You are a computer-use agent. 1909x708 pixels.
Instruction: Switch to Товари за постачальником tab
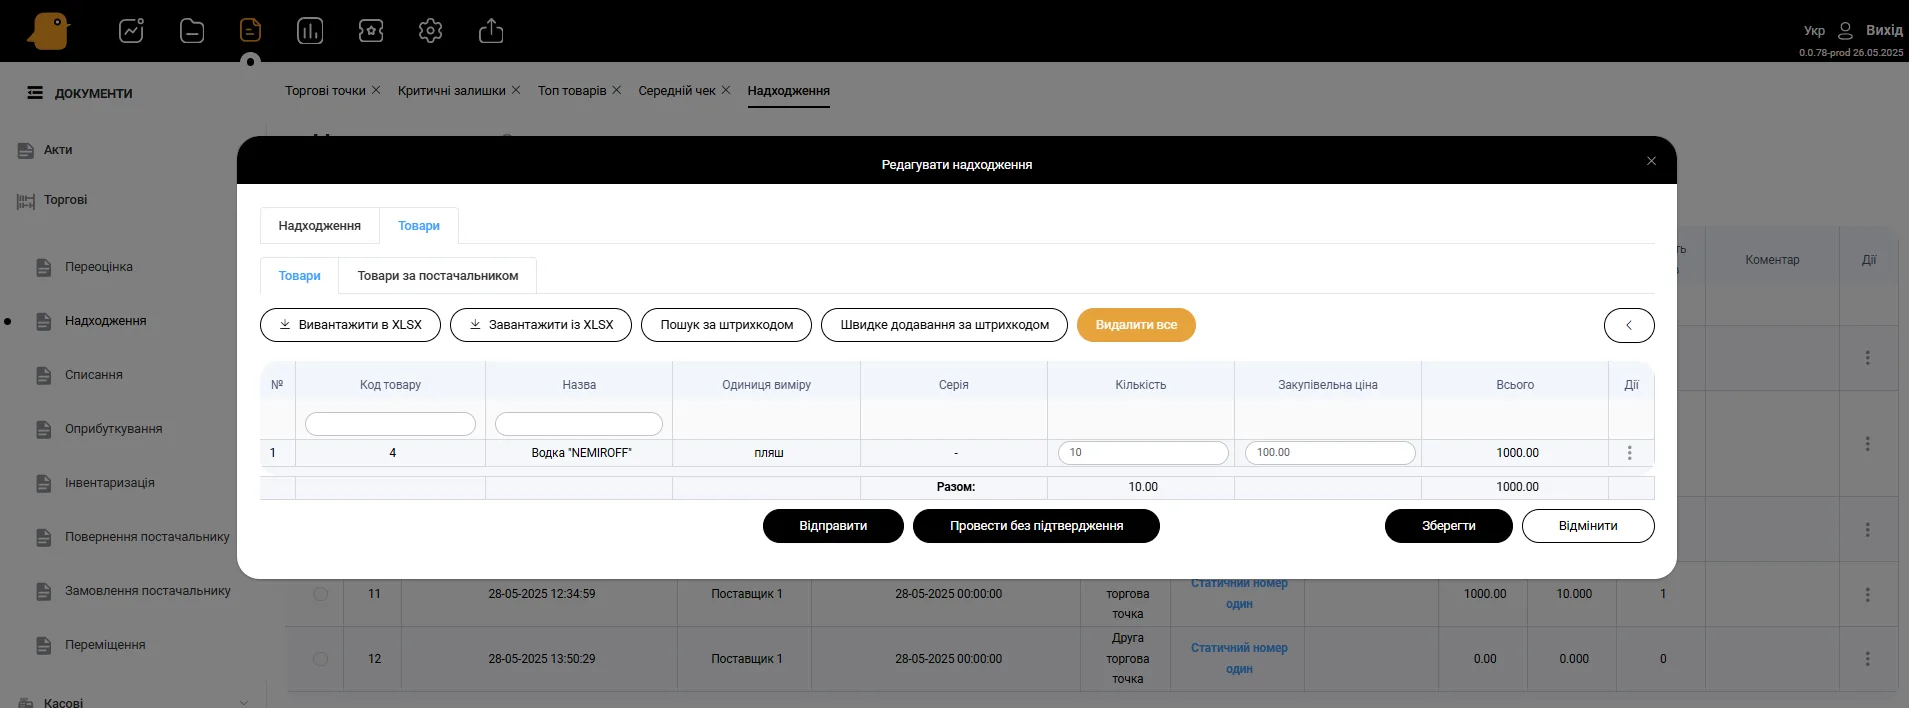437,276
